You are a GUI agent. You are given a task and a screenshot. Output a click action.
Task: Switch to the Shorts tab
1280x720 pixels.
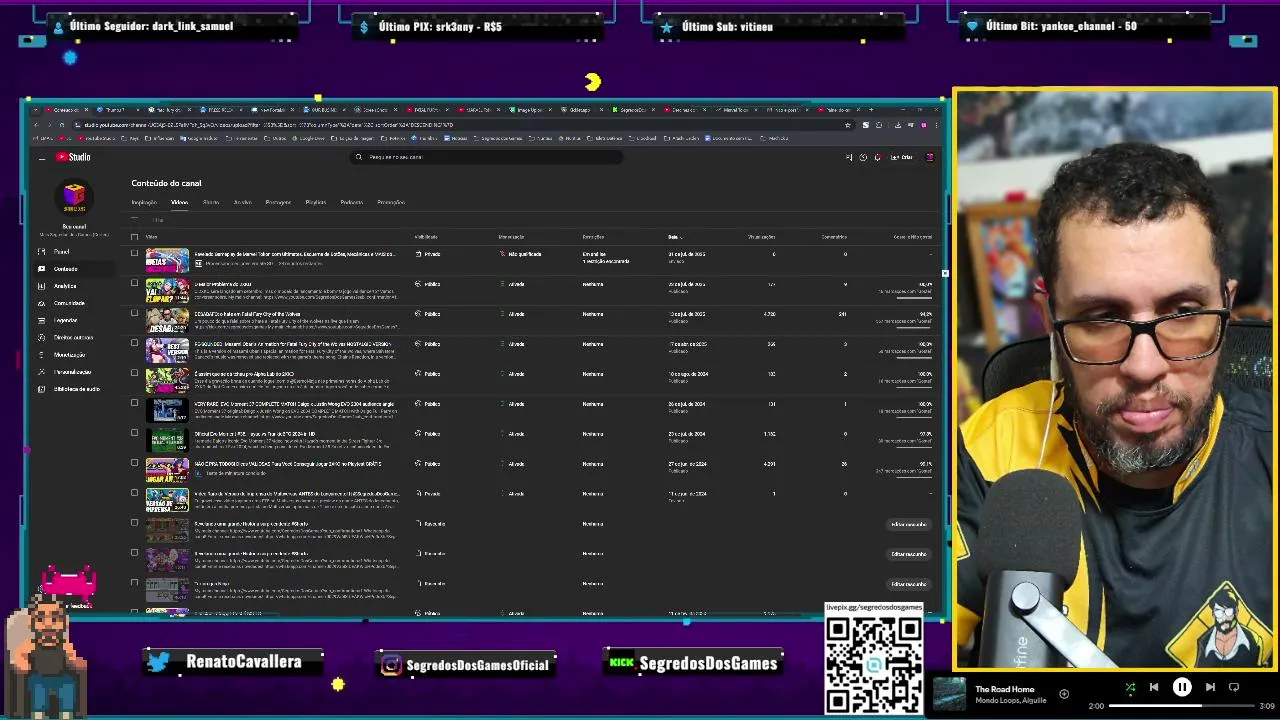click(211, 202)
